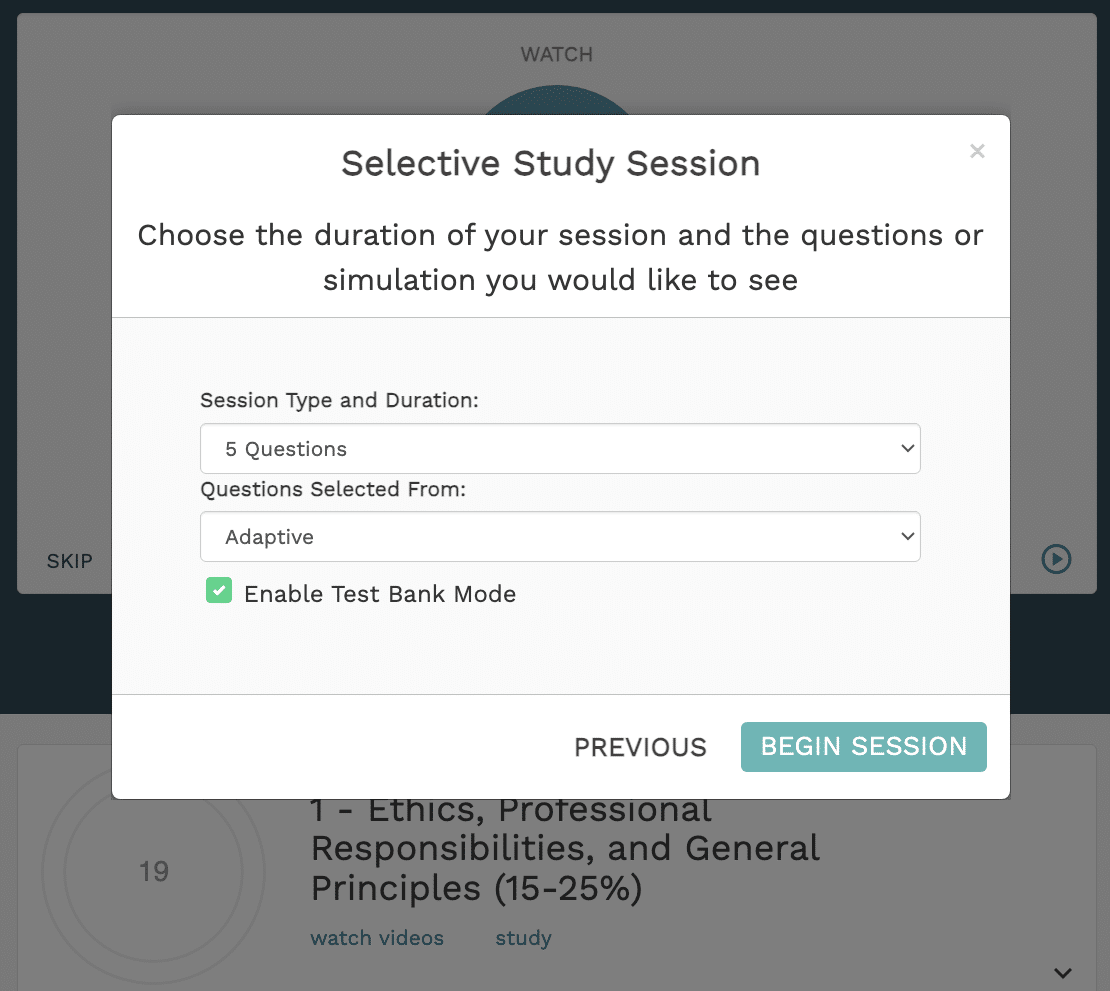Select the Ethics, Professional Responsibilities section title
Image resolution: width=1110 pixels, height=991 pixels.
[x=565, y=848]
